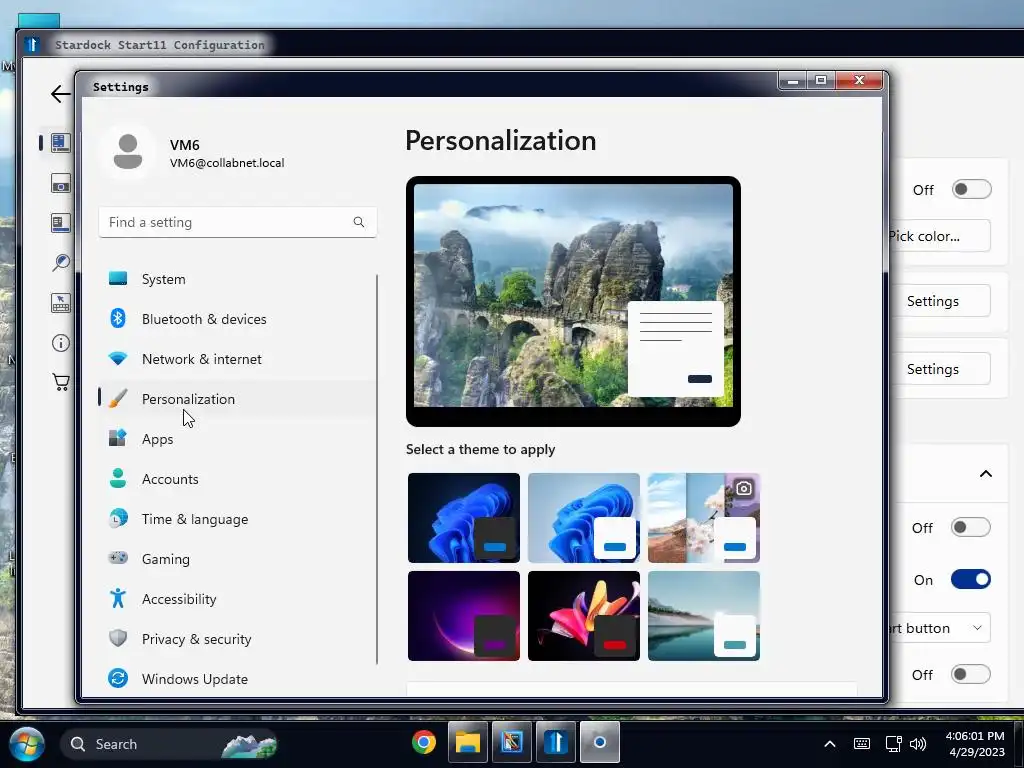Launch Google Chrome from taskbar
This screenshot has height=768, width=1024.
coord(424,743)
